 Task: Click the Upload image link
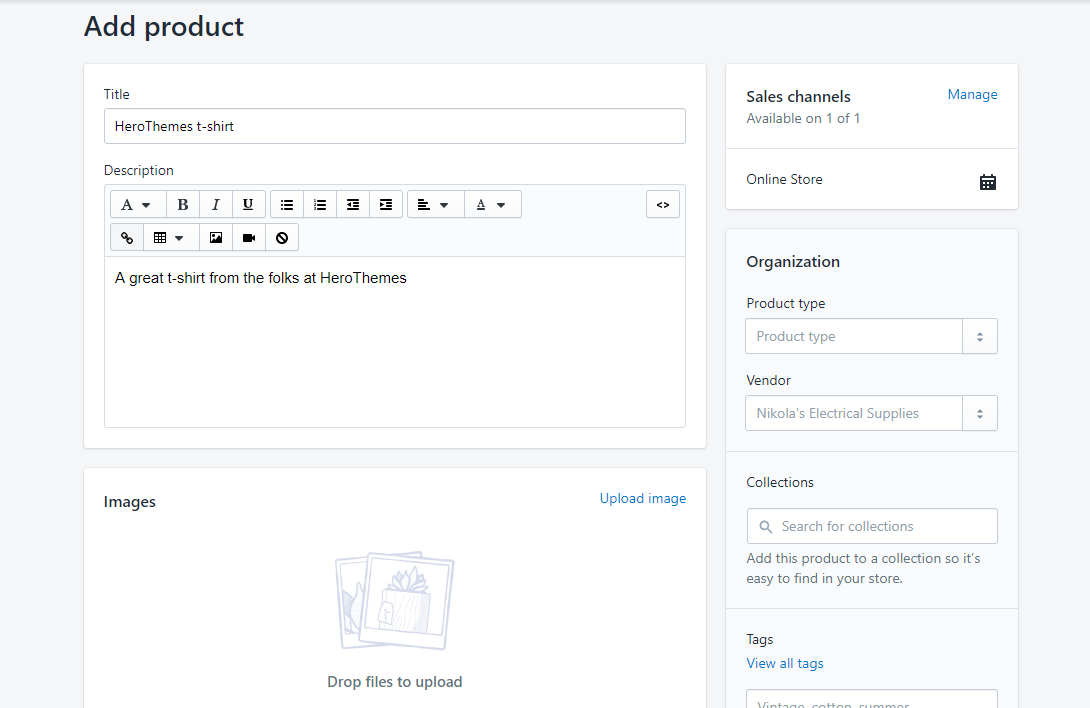[643, 498]
